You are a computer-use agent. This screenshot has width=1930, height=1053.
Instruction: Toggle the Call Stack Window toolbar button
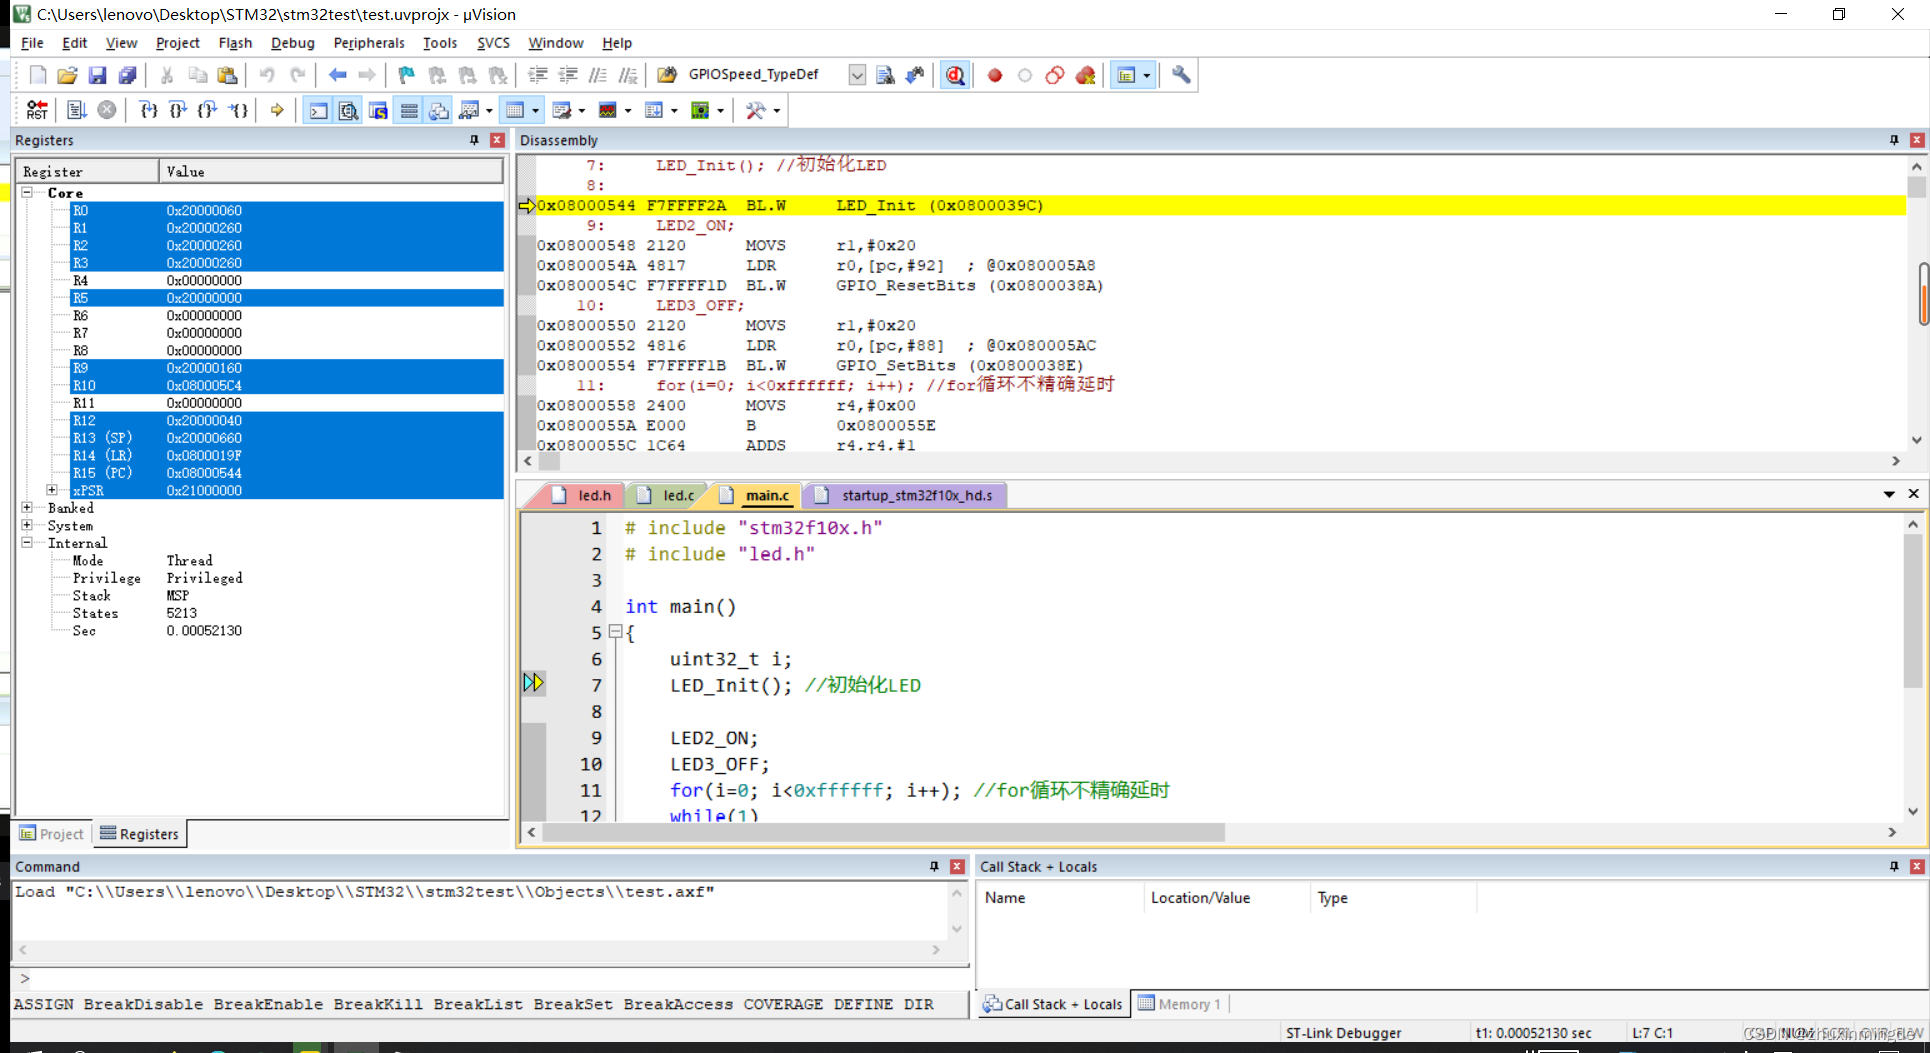pos(439,110)
